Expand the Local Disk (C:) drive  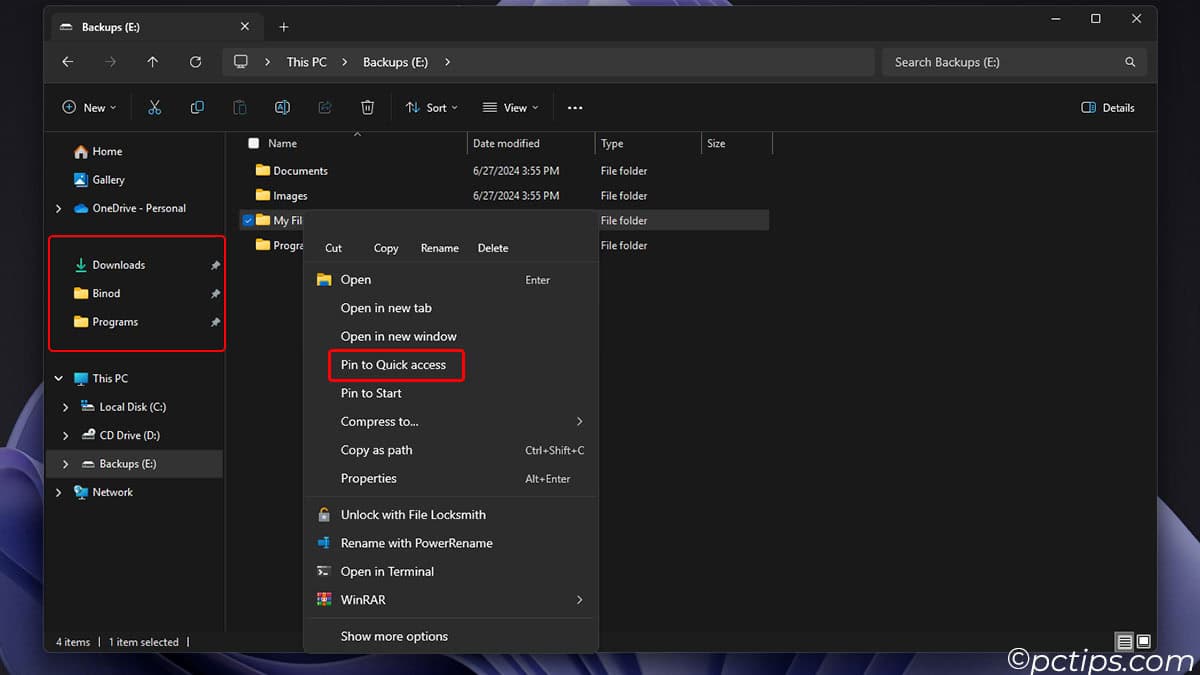pos(66,406)
